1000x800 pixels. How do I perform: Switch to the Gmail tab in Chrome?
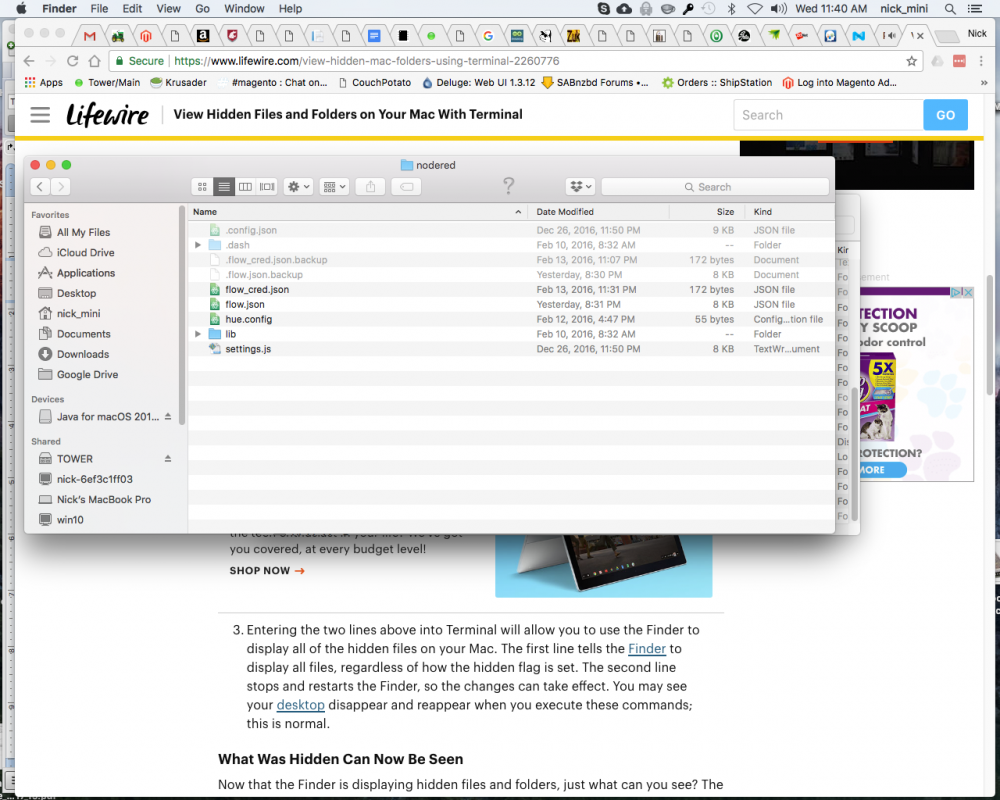point(89,36)
